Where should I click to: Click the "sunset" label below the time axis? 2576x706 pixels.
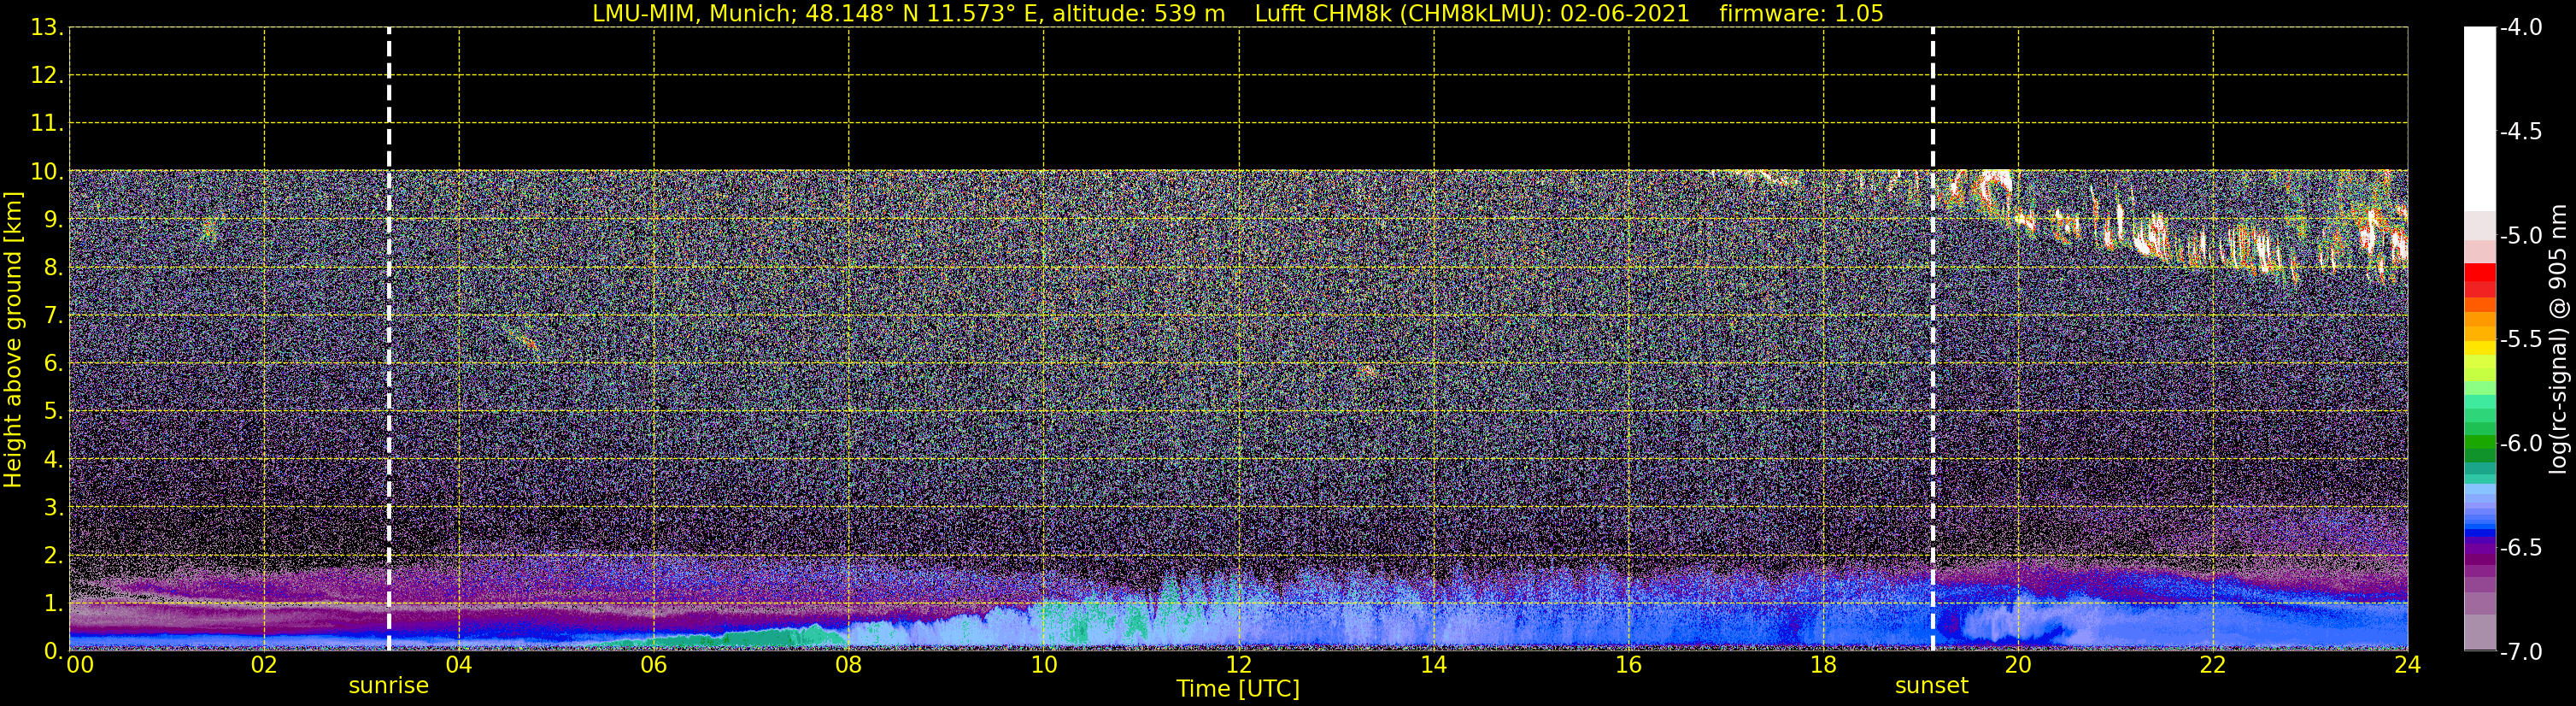tap(1931, 686)
